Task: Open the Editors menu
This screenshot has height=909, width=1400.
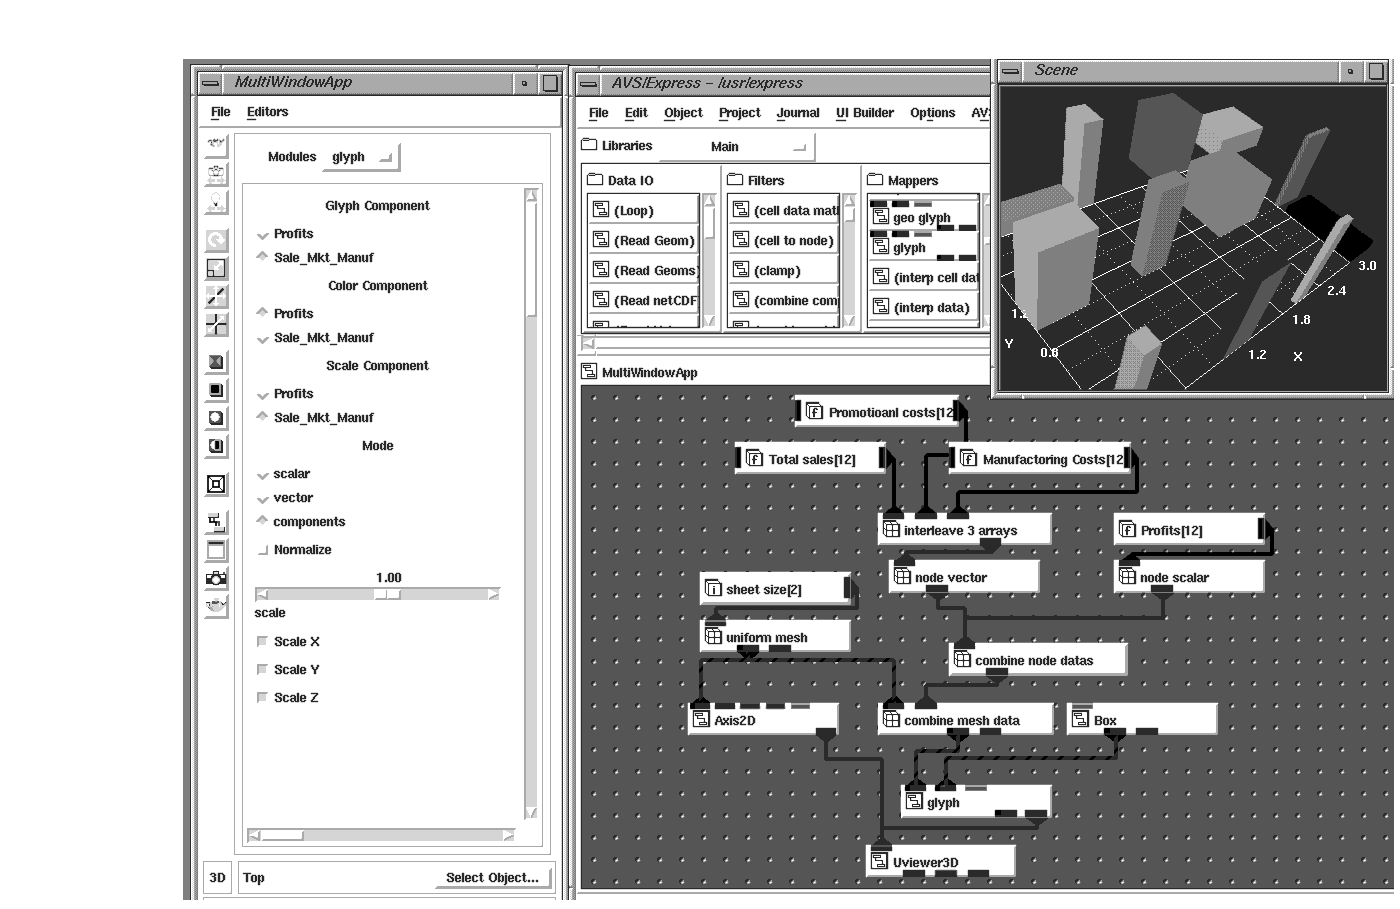Action: click(267, 112)
